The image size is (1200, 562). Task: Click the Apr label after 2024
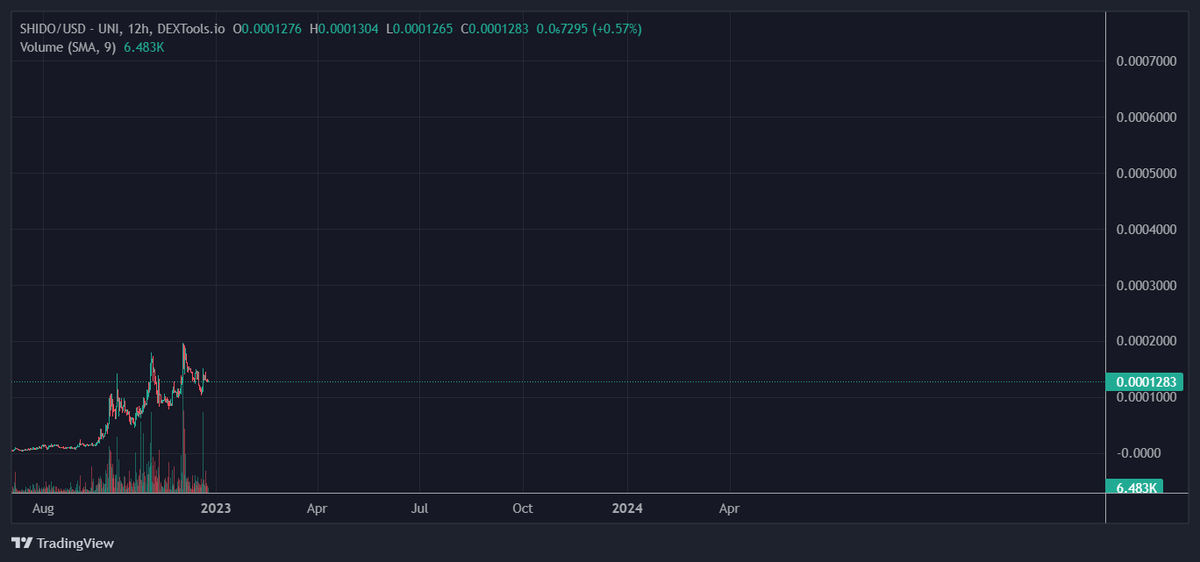coord(730,508)
